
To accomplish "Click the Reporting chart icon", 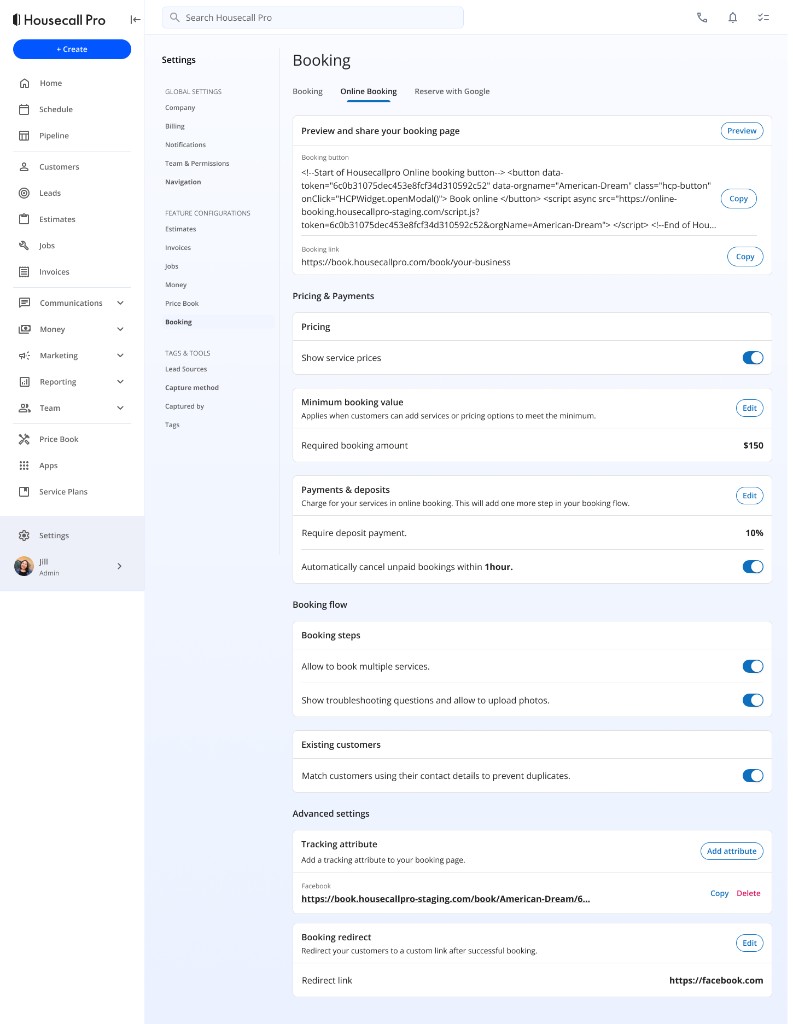I will pyautogui.click(x=24, y=381).
